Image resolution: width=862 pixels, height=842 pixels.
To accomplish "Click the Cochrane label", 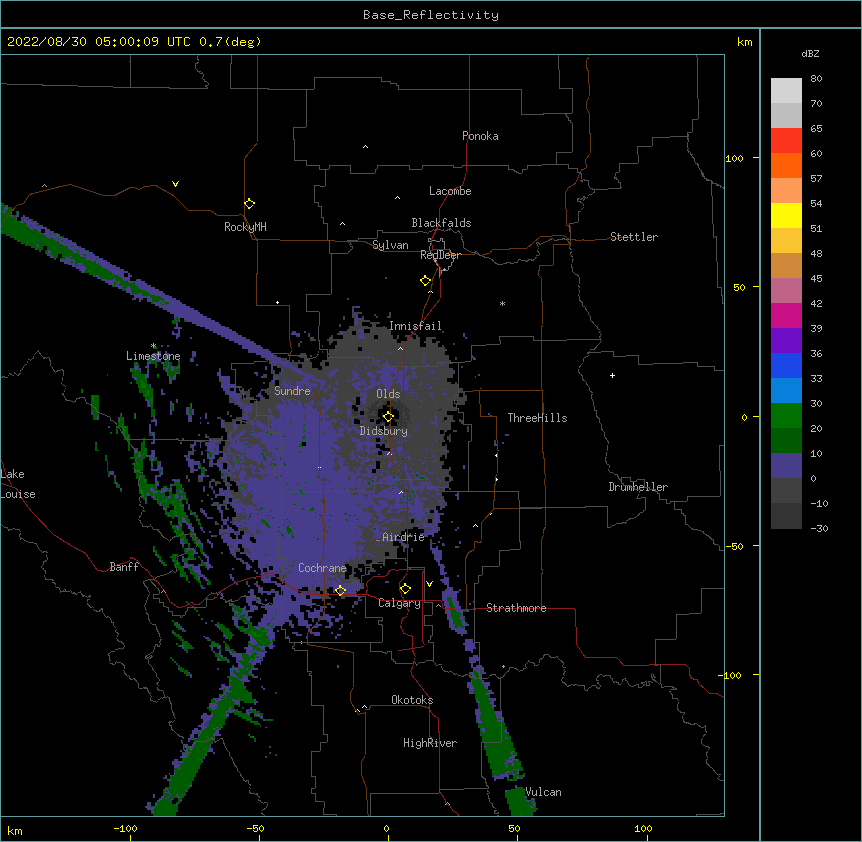I will point(322,568).
